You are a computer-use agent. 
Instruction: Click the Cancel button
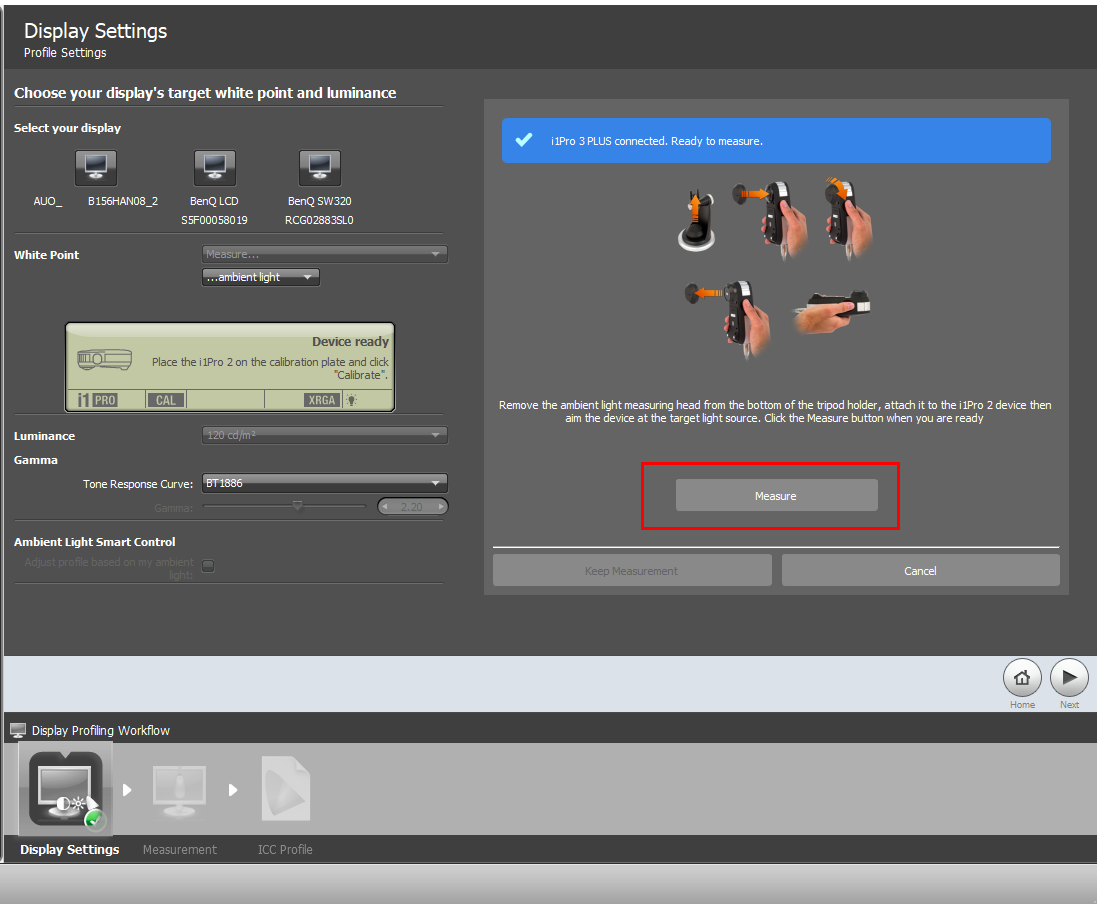coord(921,571)
